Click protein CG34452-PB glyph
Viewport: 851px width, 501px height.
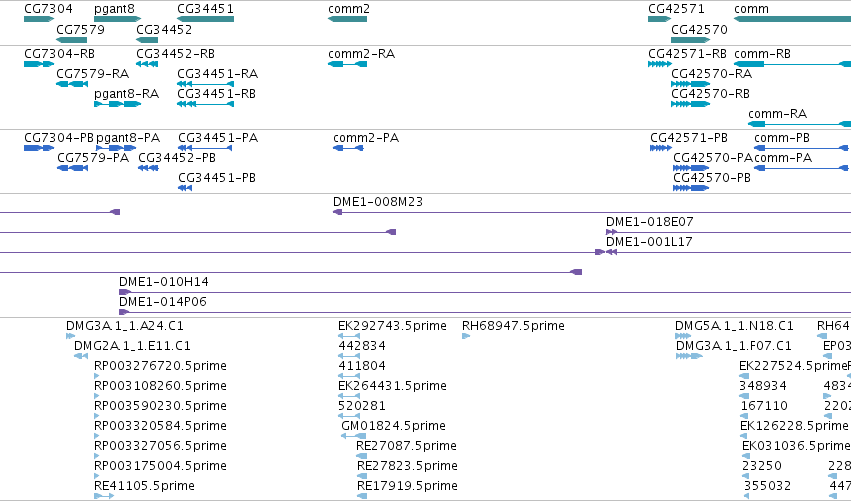[x=148, y=168]
